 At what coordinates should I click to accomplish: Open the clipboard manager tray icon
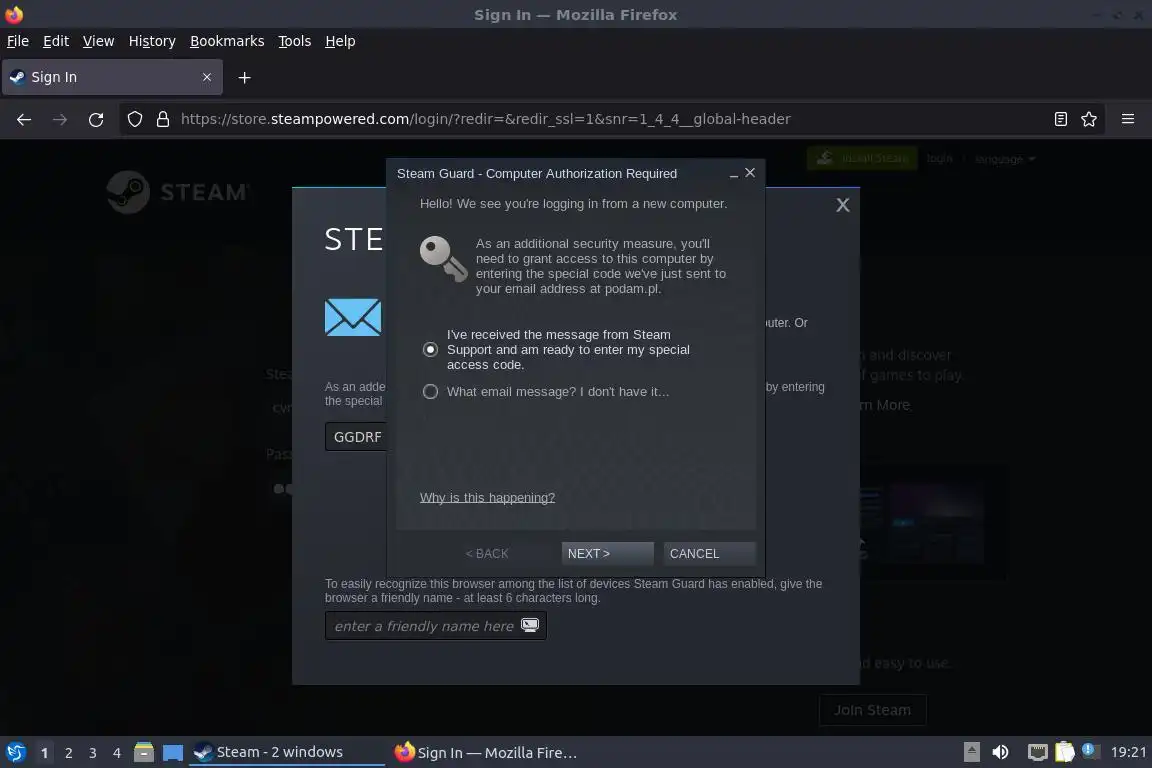[1065, 752]
